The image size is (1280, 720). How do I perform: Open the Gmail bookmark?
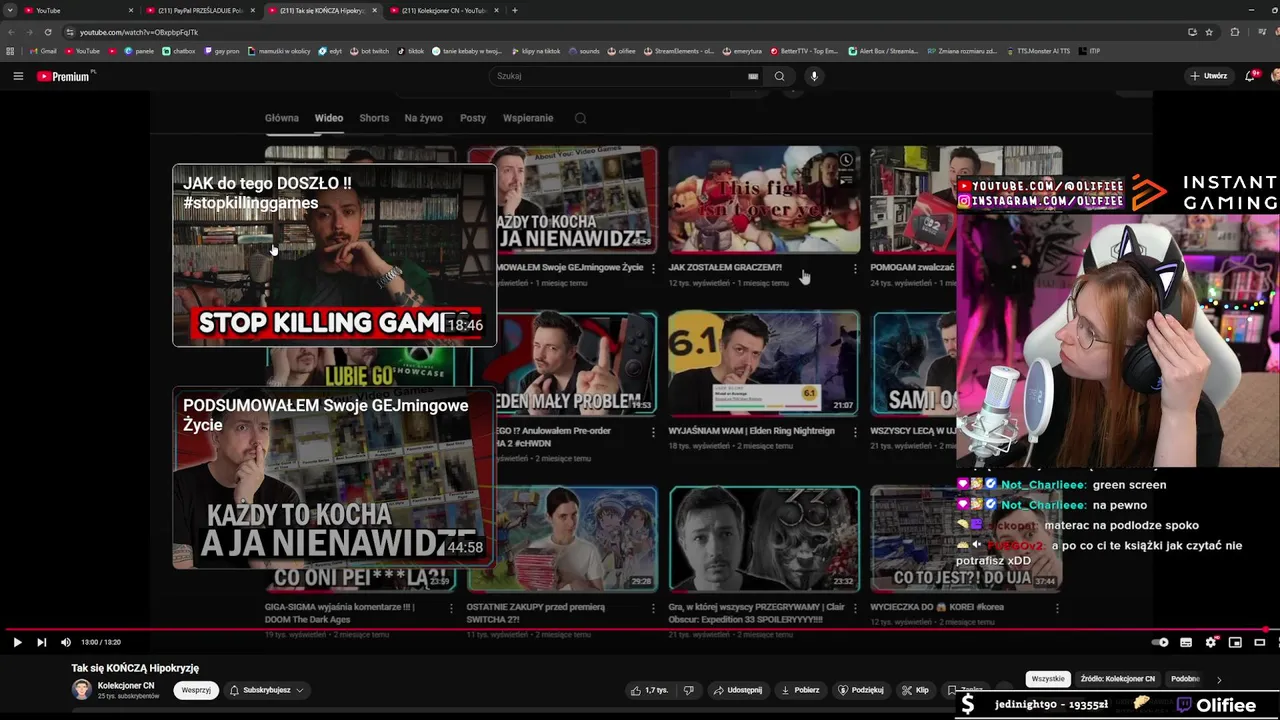point(43,51)
